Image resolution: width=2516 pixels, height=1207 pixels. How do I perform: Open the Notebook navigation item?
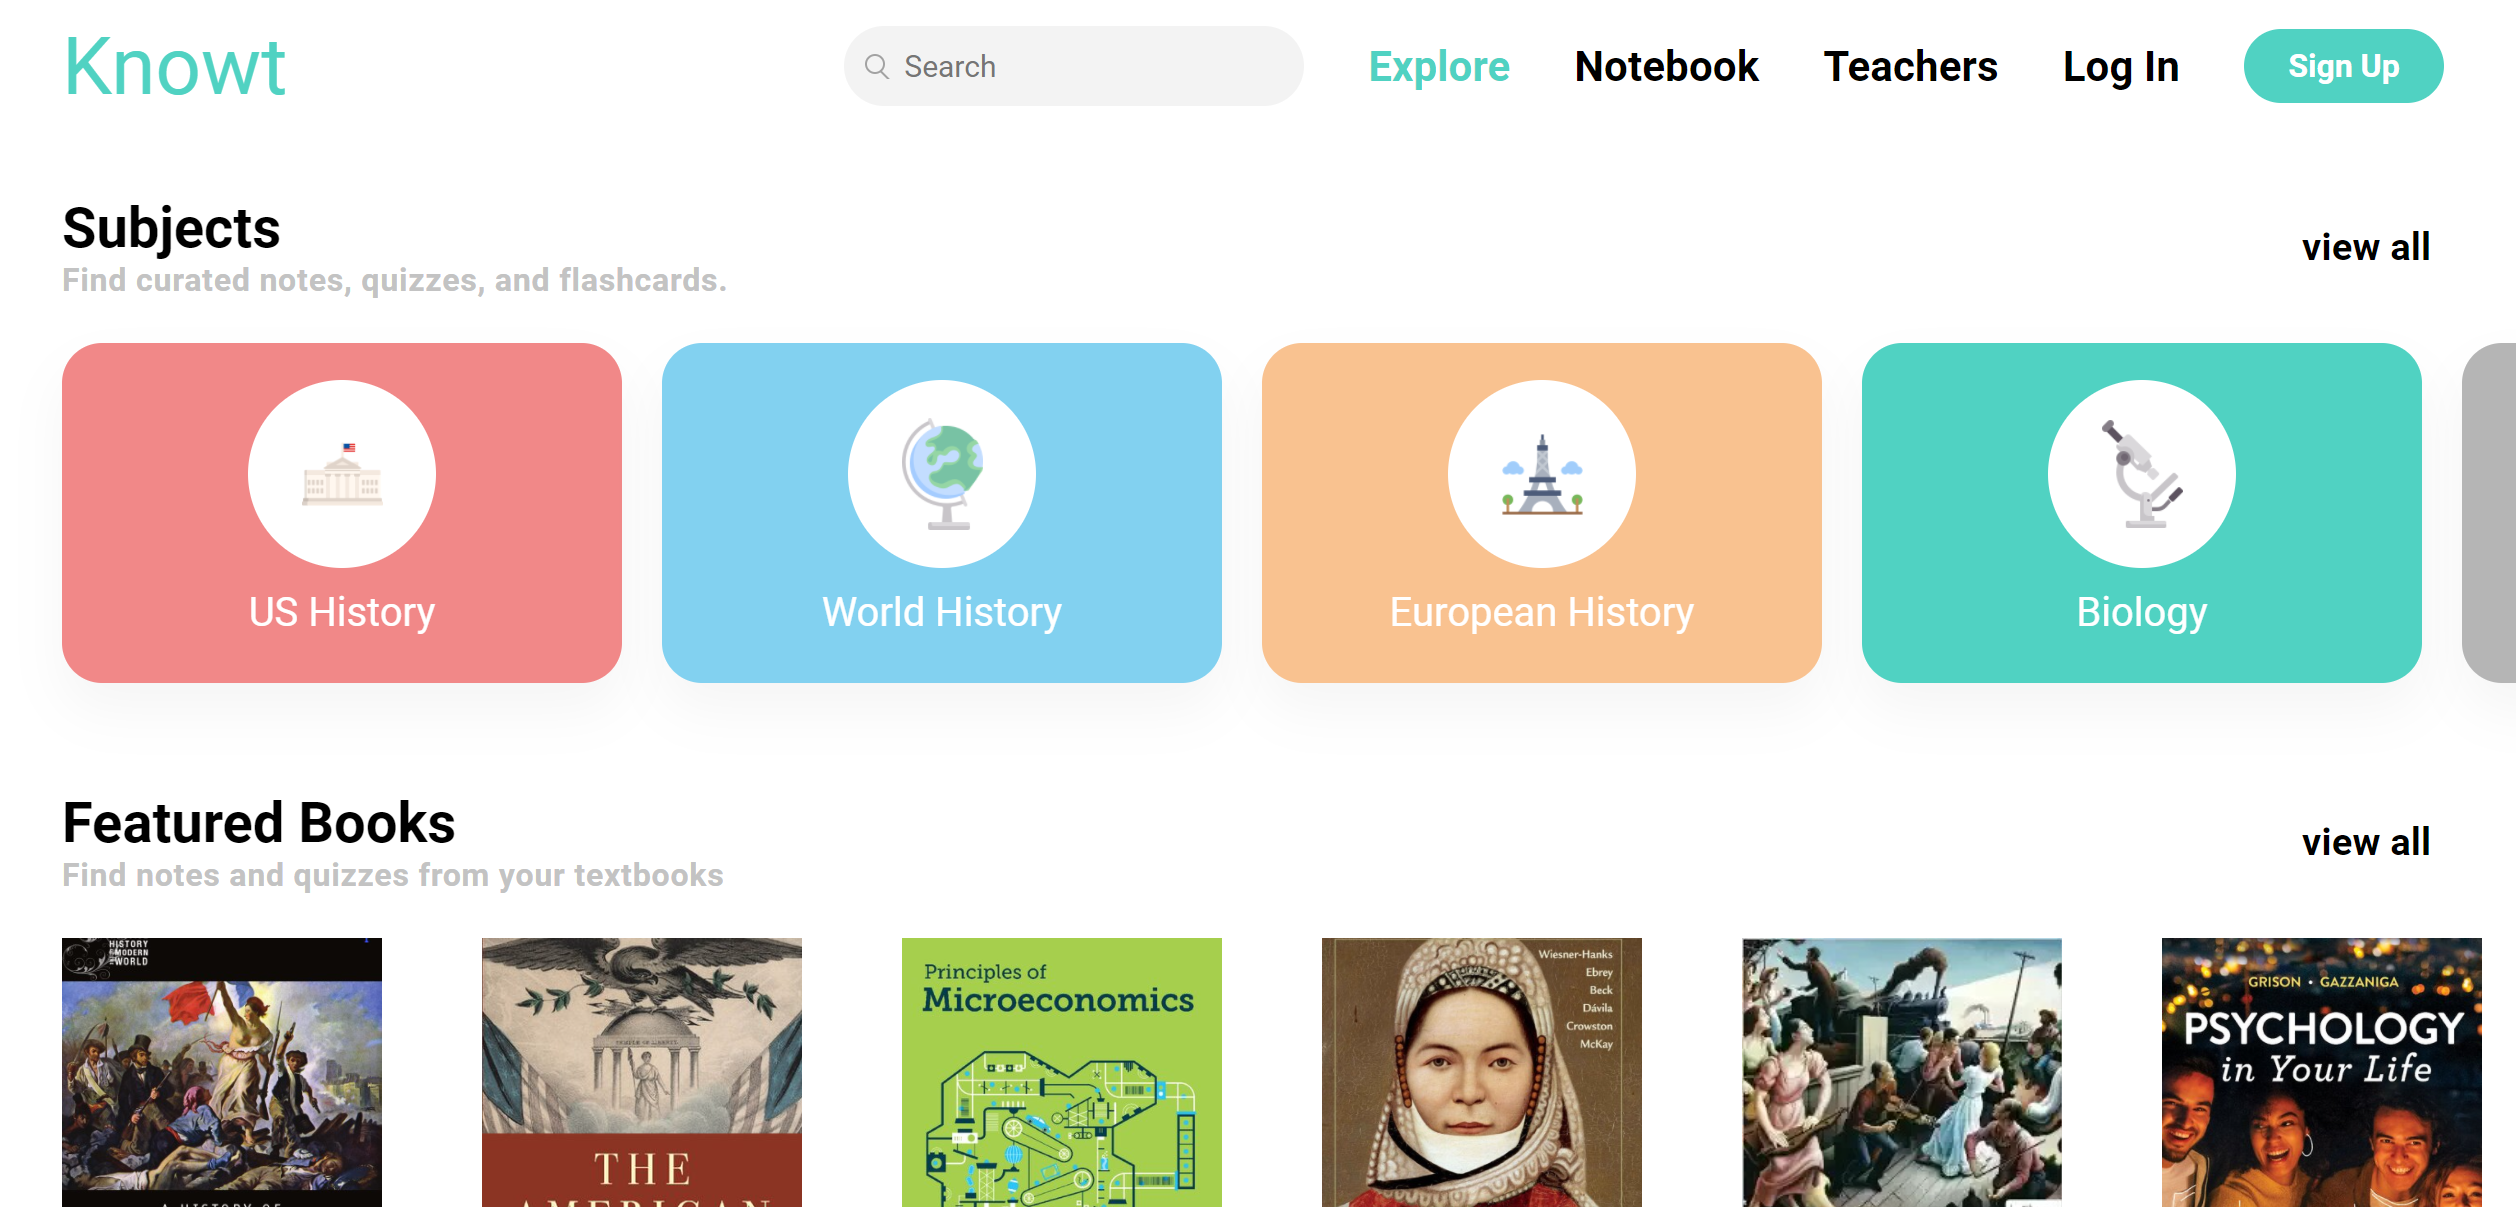[1666, 67]
